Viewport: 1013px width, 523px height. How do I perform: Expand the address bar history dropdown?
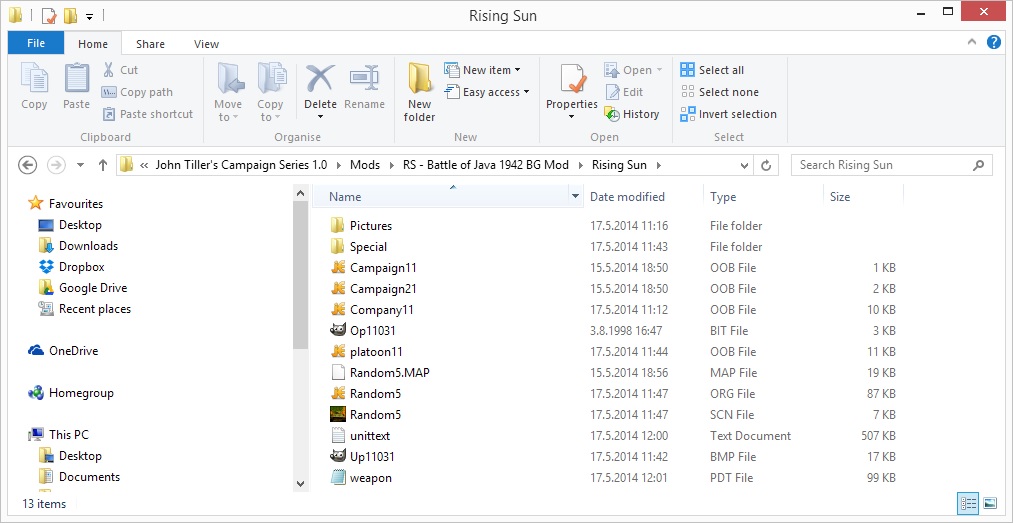point(746,165)
